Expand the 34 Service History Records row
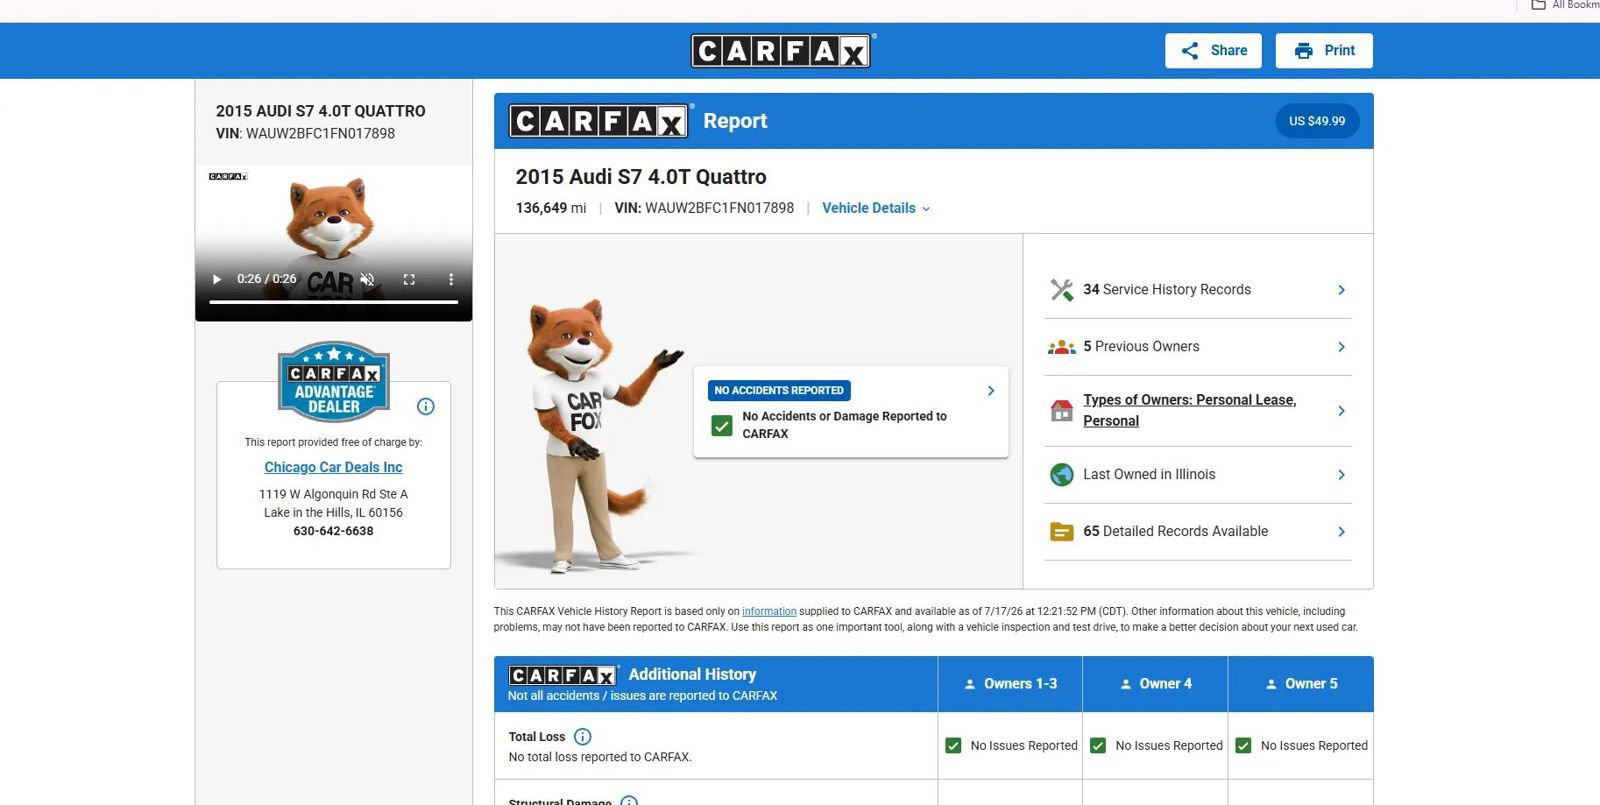This screenshot has width=1600, height=805. [x=1198, y=290]
